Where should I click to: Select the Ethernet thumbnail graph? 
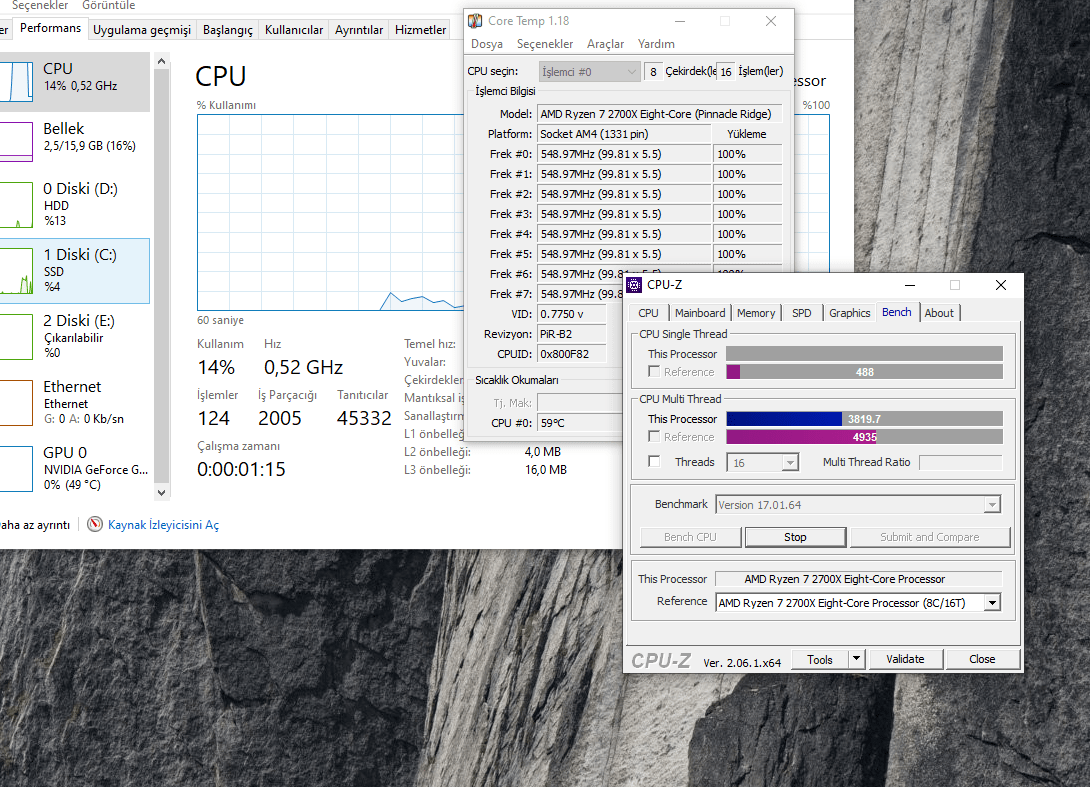click(x=16, y=403)
